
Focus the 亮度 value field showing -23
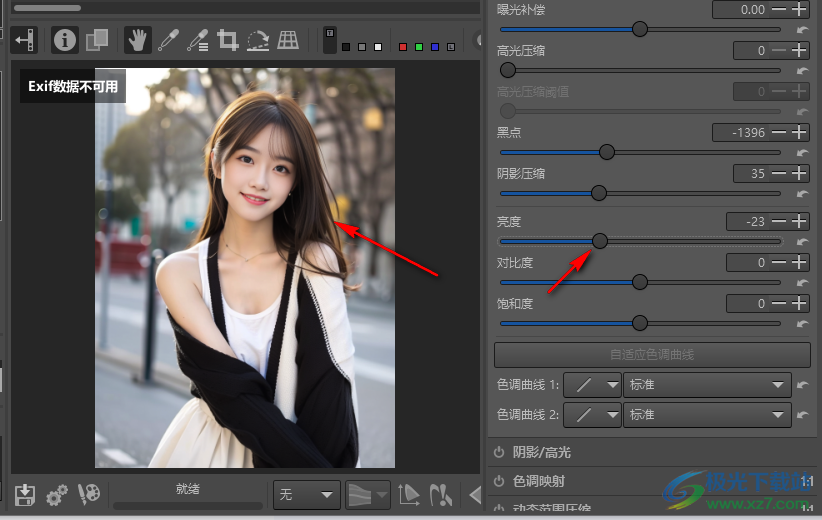[748, 221]
